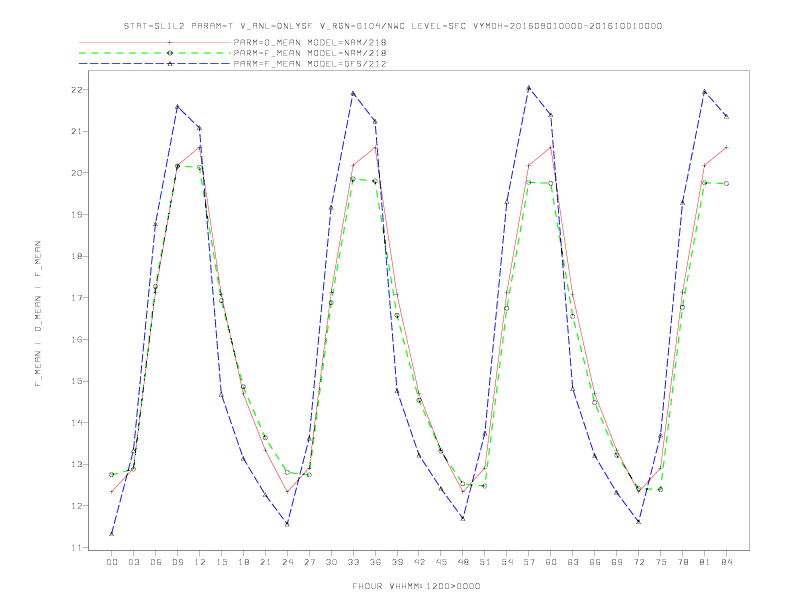Click blue GFS triangle marker at hour 57 peak
The image size is (792, 612).
(529, 88)
